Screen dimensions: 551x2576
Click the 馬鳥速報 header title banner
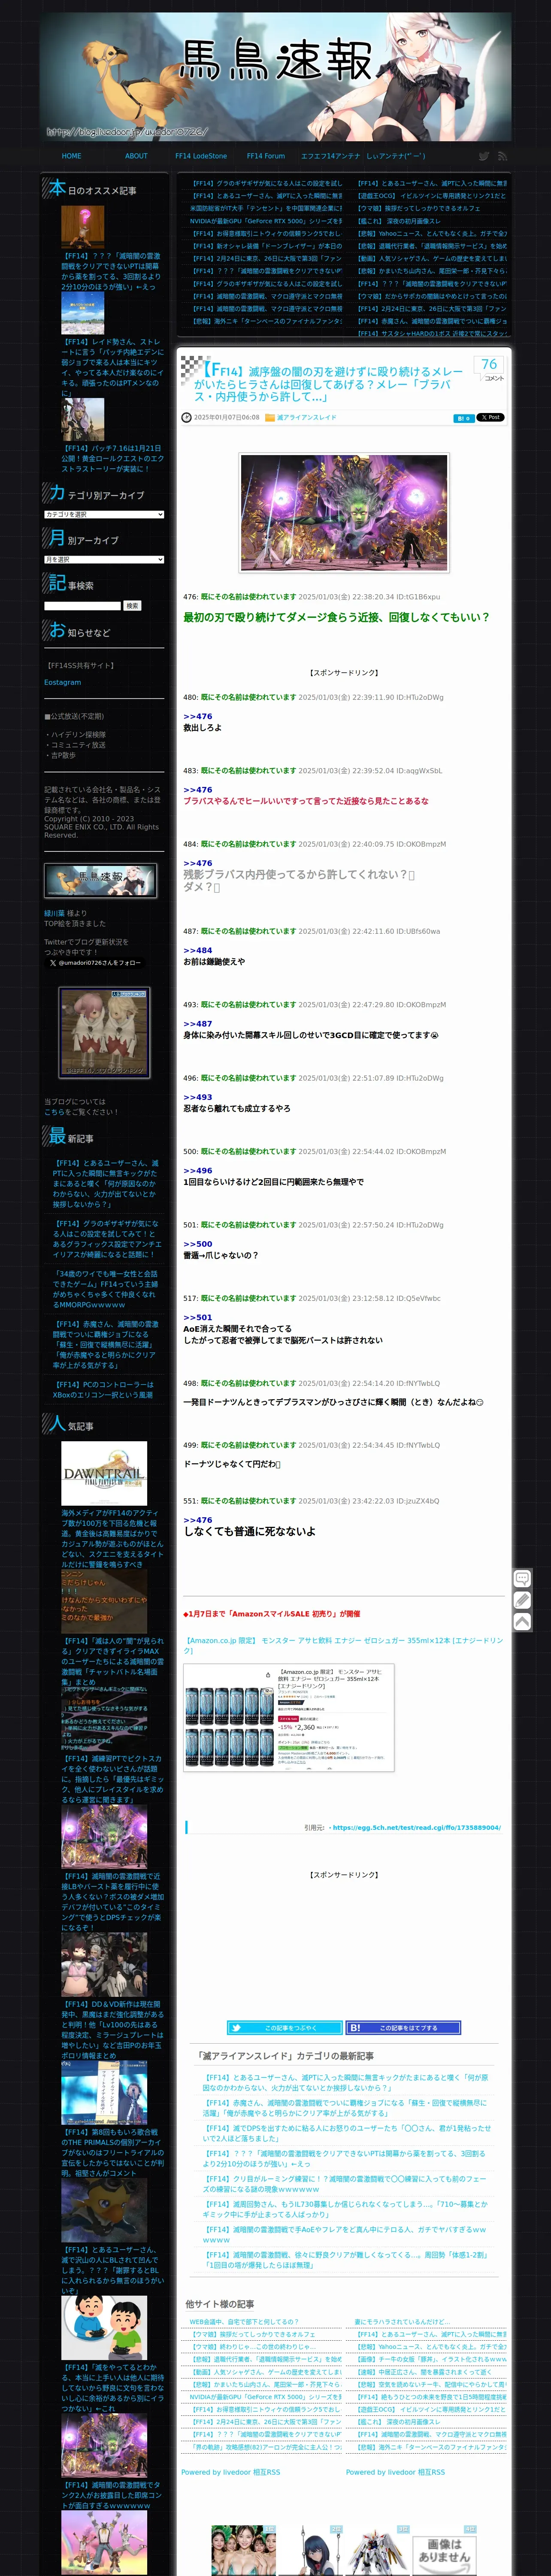coord(276,76)
